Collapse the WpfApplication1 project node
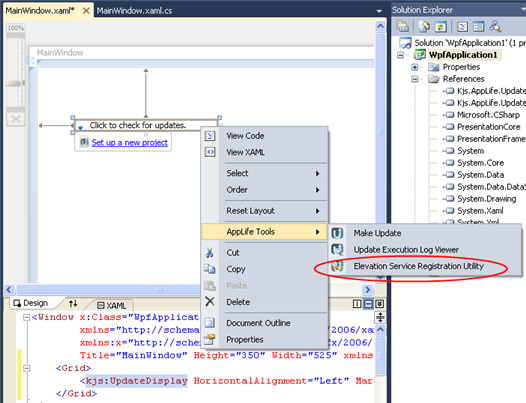 tap(401, 55)
